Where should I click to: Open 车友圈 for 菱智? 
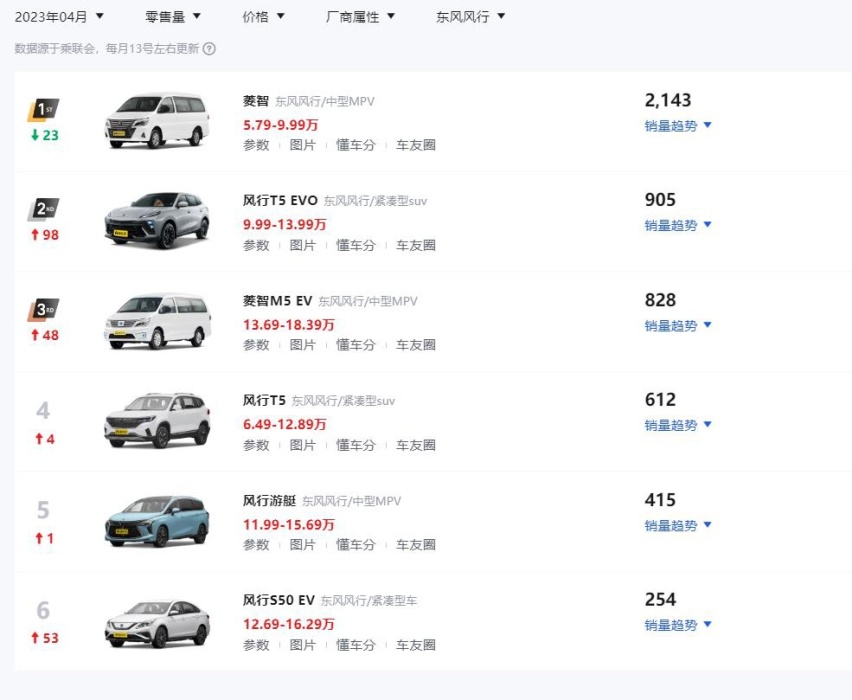point(416,145)
